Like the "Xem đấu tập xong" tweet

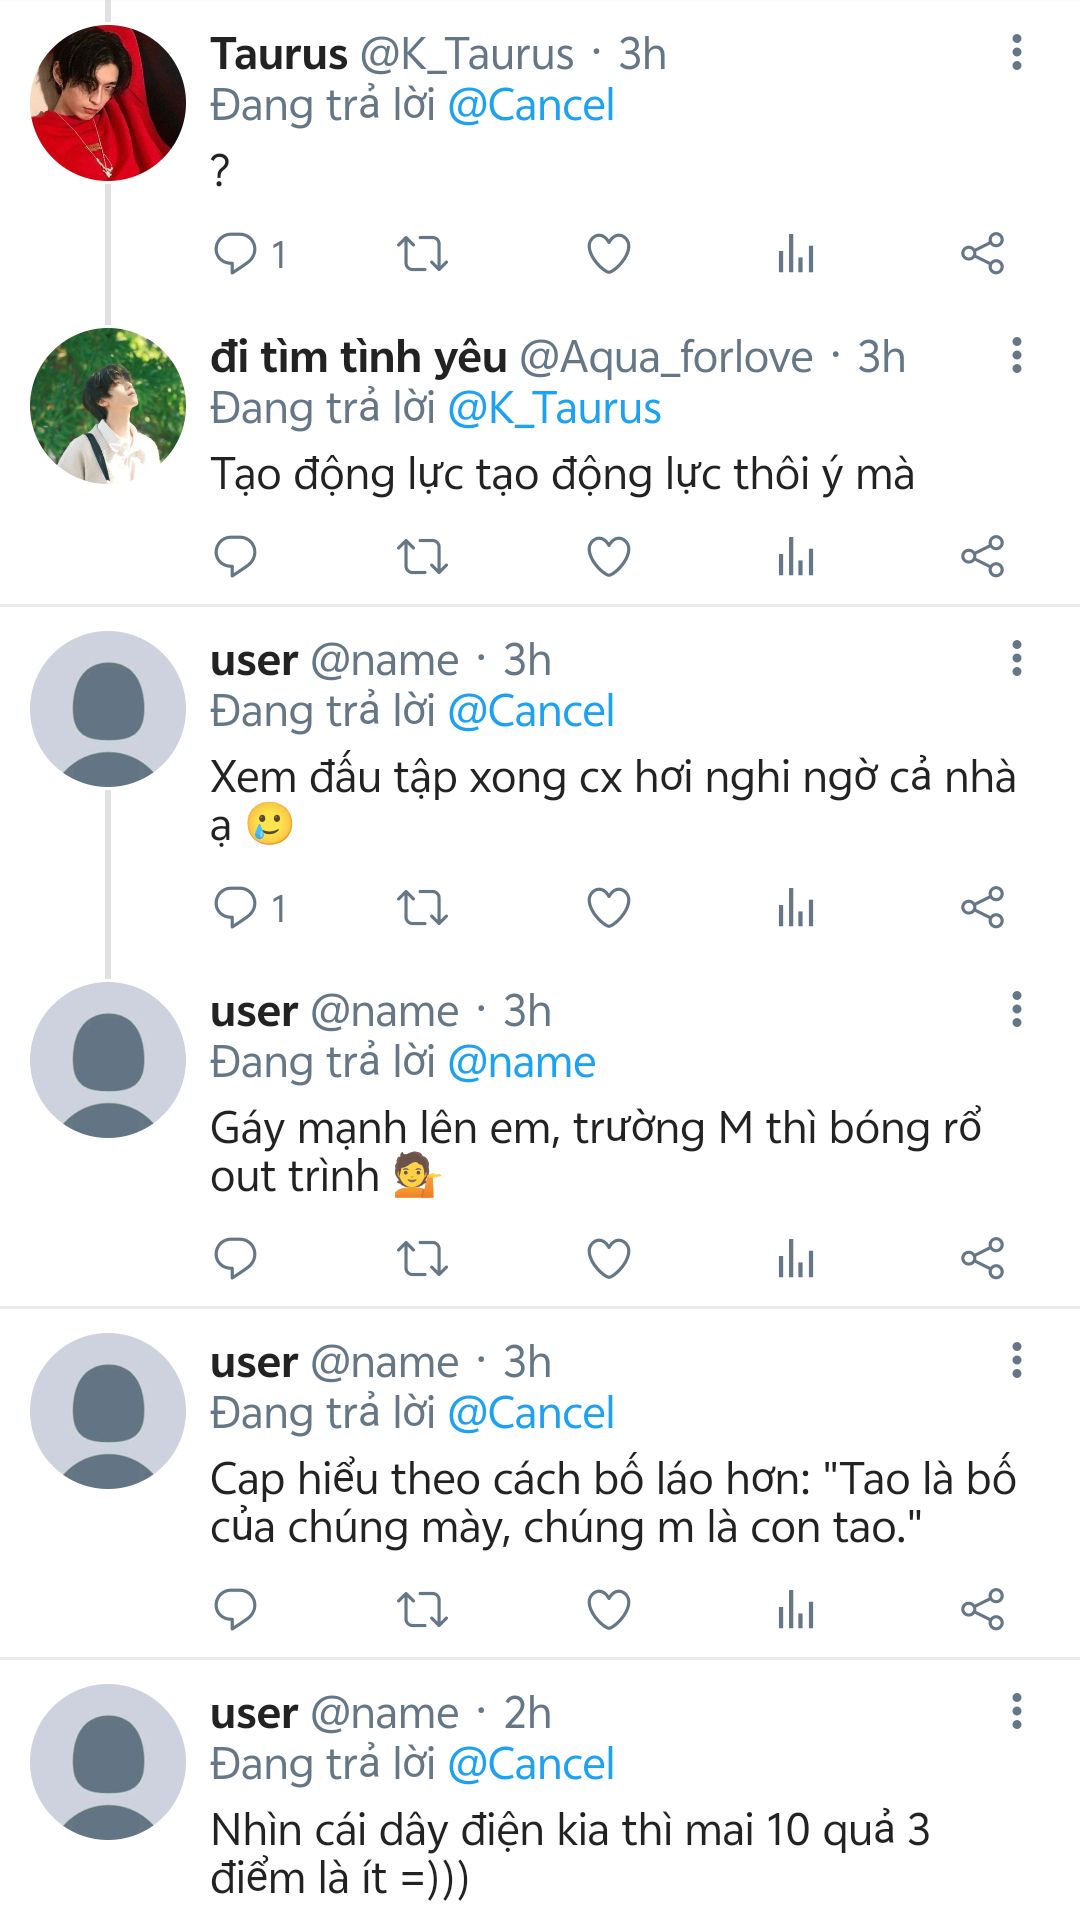click(608, 908)
